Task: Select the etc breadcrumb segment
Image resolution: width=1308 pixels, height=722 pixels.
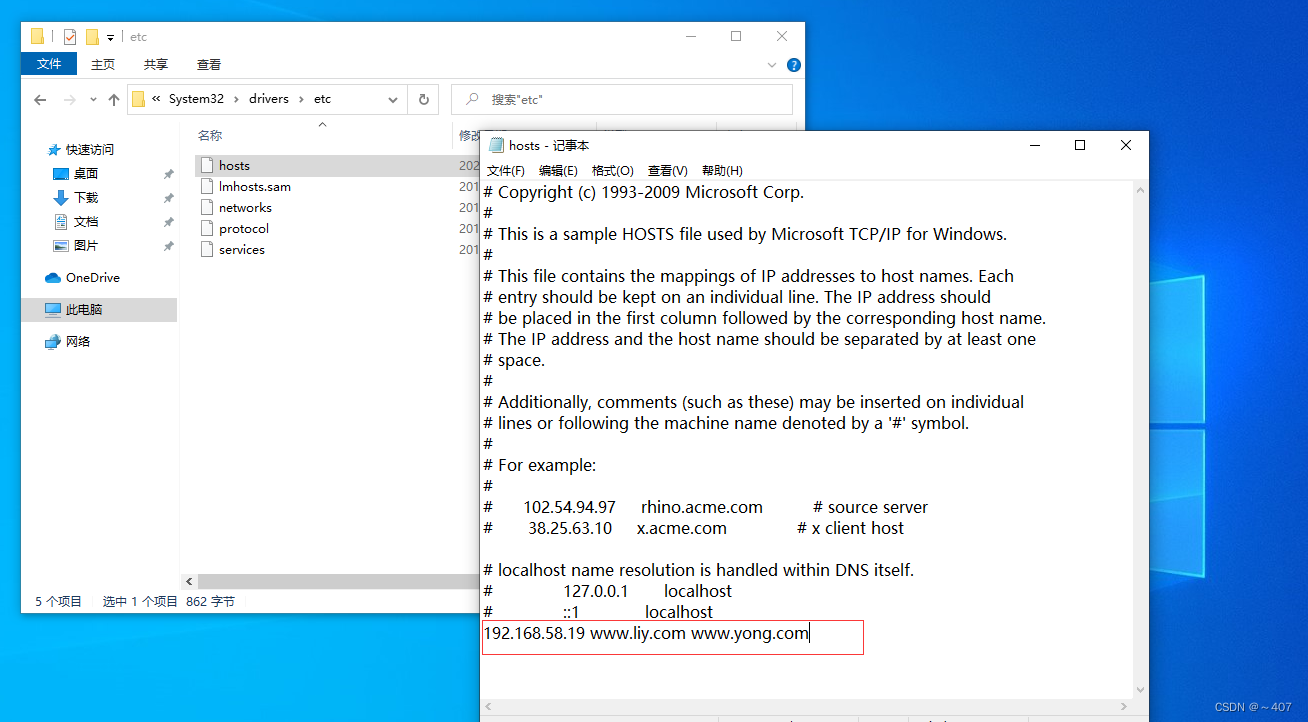Action: coord(322,99)
